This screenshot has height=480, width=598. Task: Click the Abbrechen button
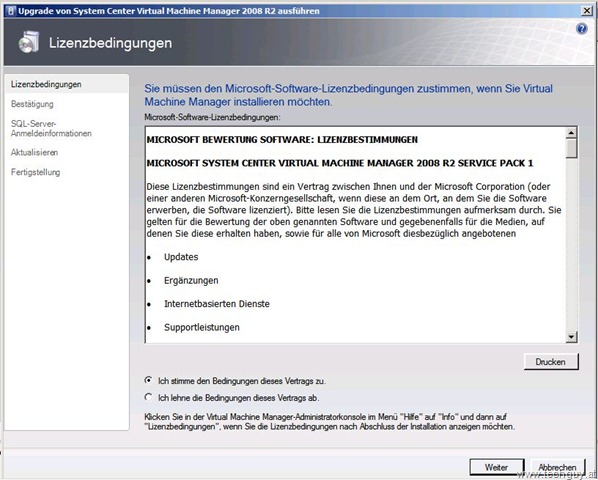click(x=557, y=467)
